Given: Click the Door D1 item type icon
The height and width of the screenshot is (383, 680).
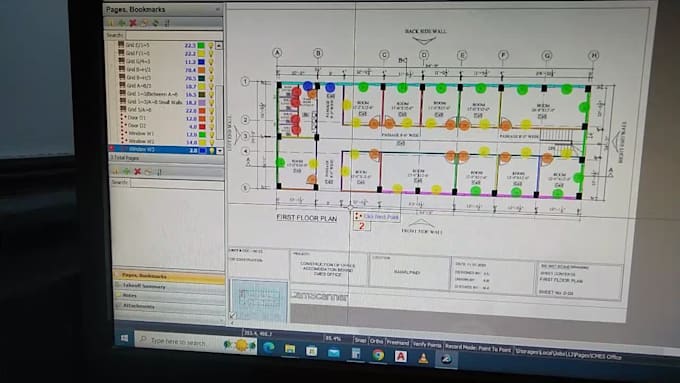Looking at the screenshot, I should pyautogui.click(x=123, y=117).
